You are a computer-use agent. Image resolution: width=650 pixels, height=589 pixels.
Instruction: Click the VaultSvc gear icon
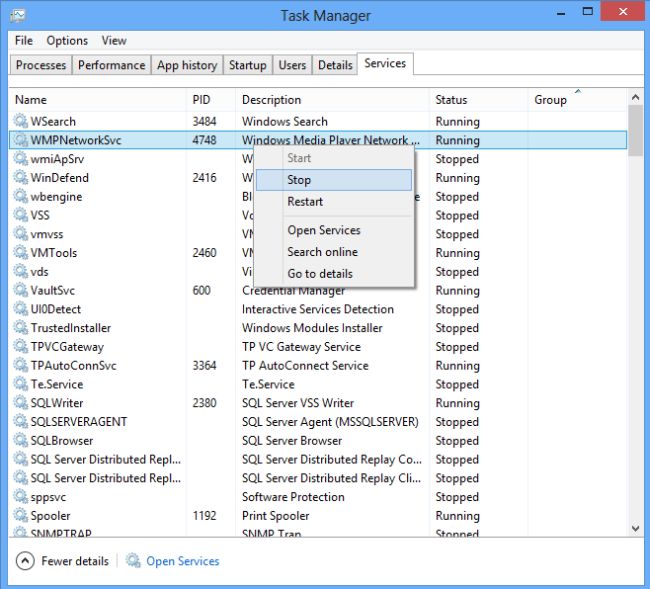tap(20, 290)
